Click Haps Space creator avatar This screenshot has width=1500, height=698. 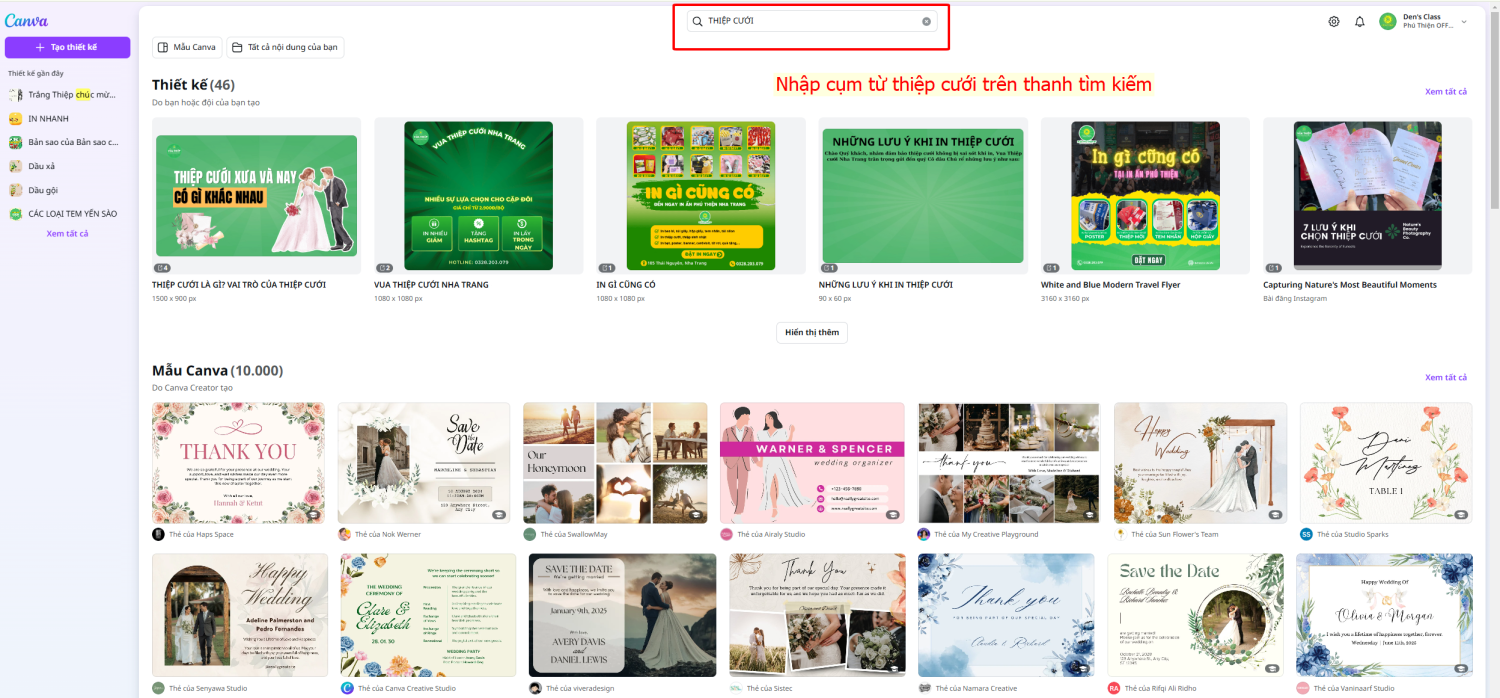[158, 534]
